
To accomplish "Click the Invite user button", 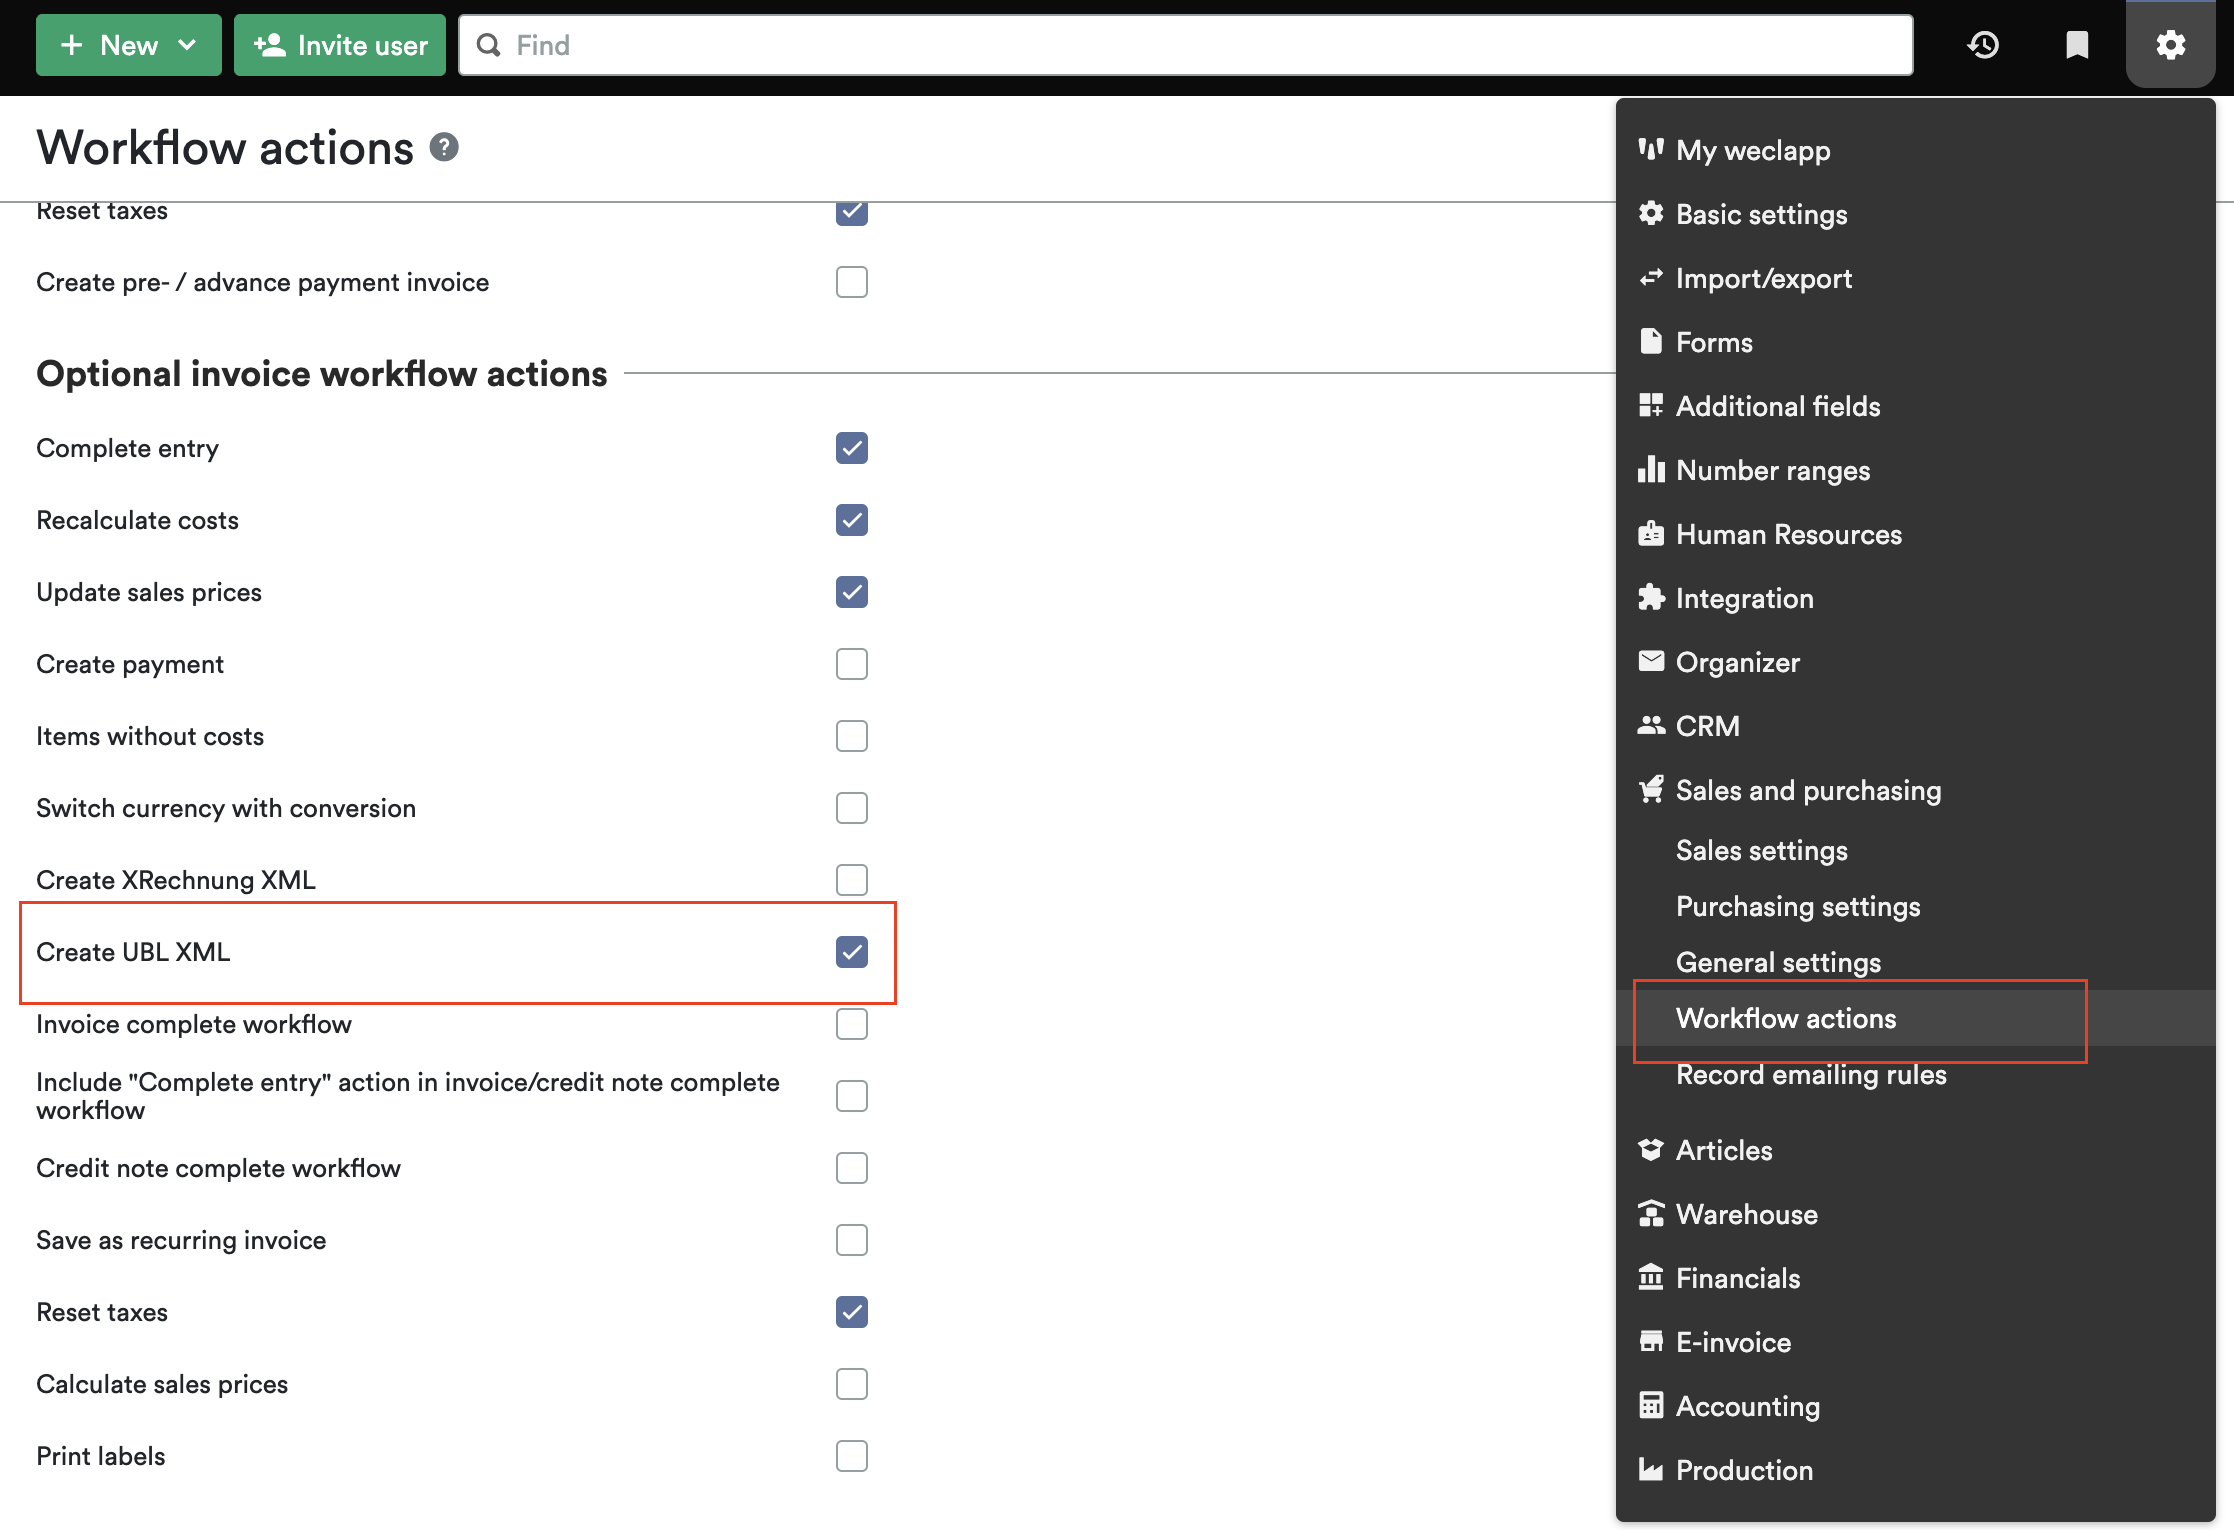I will (x=339, y=44).
